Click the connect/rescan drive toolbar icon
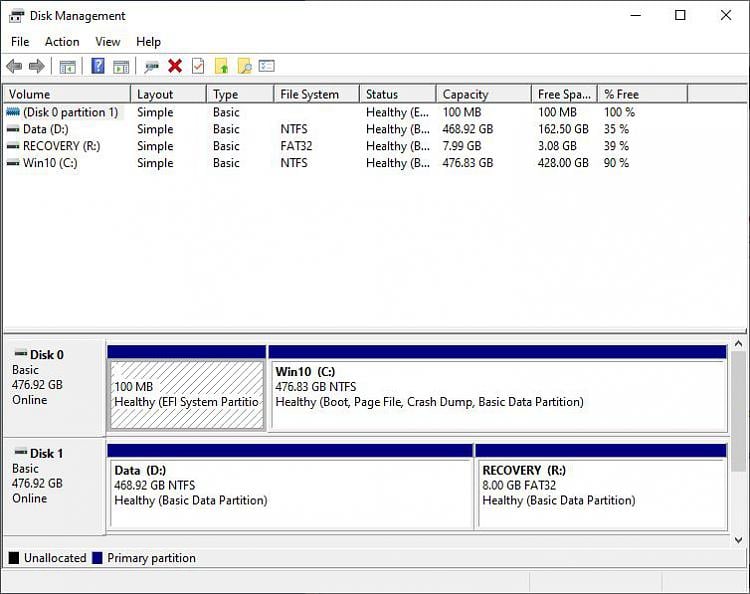Image resolution: width=750 pixels, height=594 pixels. coord(152,66)
